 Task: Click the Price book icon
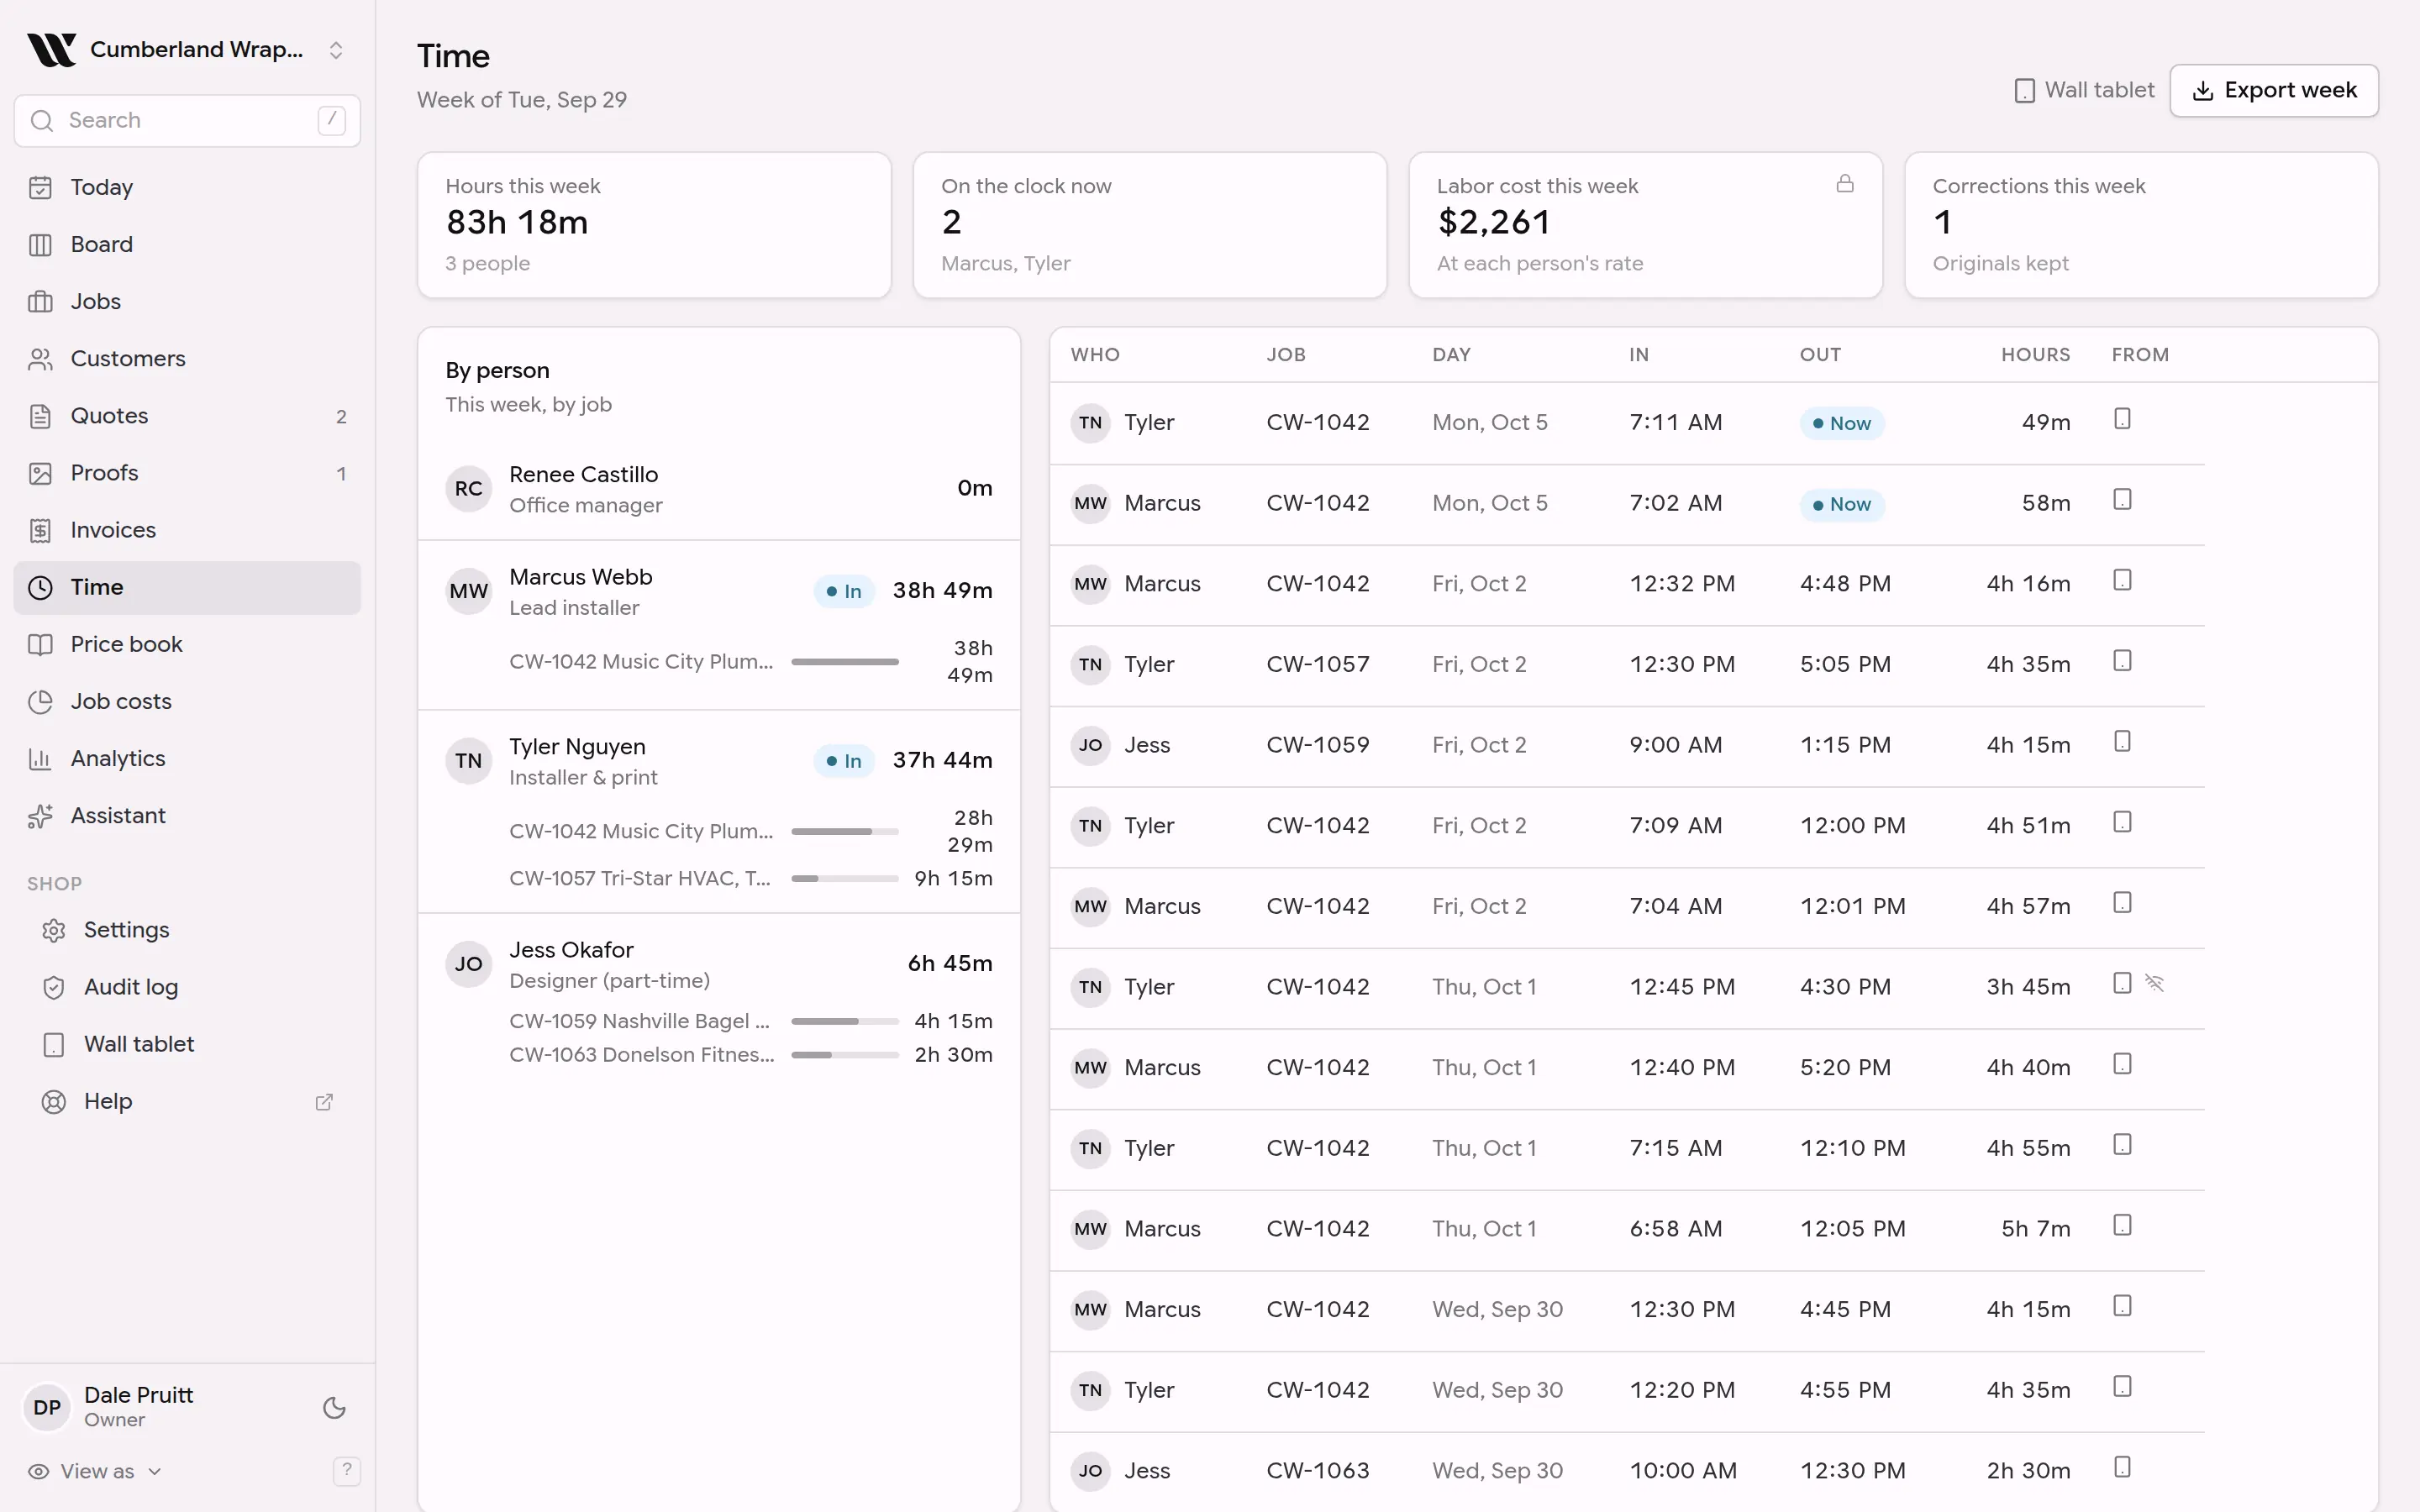point(40,644)
